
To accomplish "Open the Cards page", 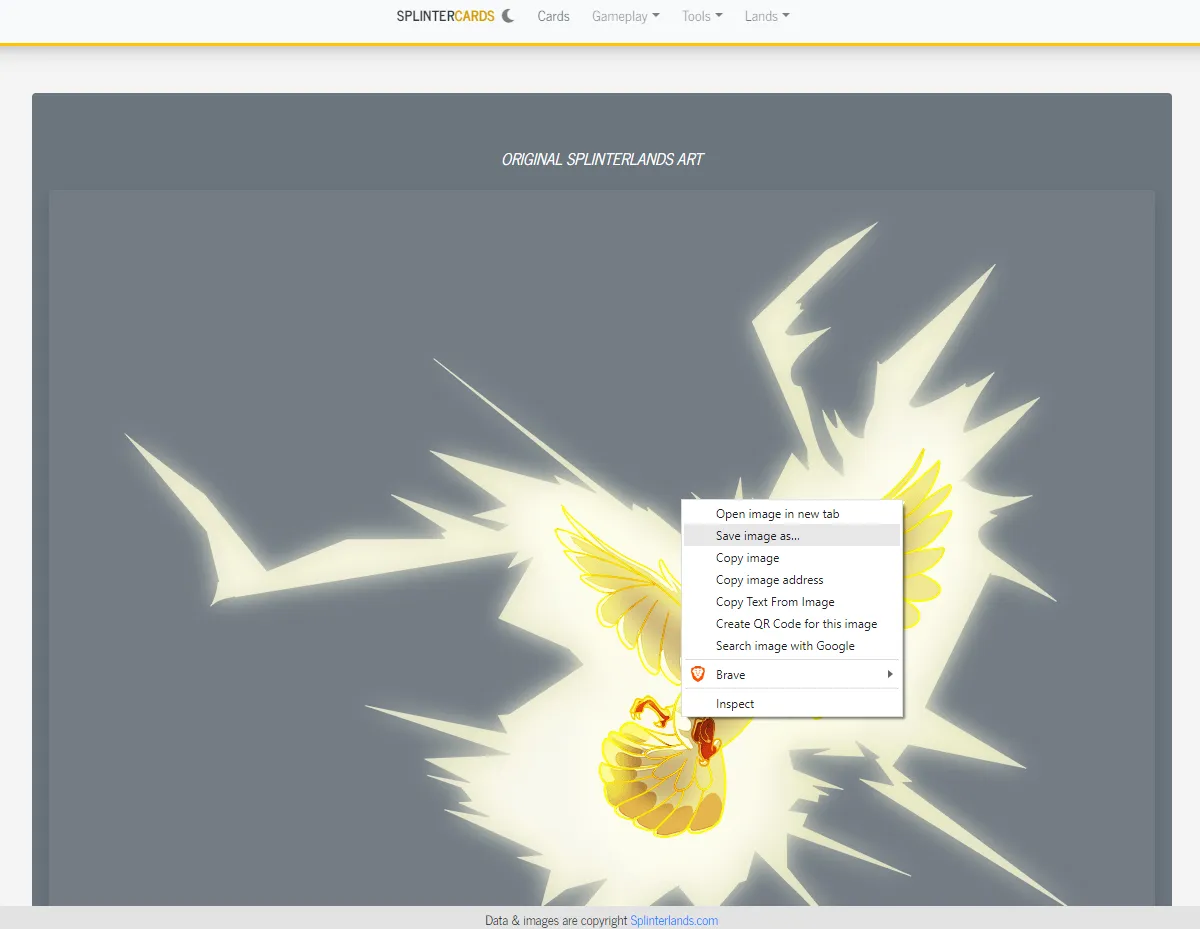I will coord(553,16).
